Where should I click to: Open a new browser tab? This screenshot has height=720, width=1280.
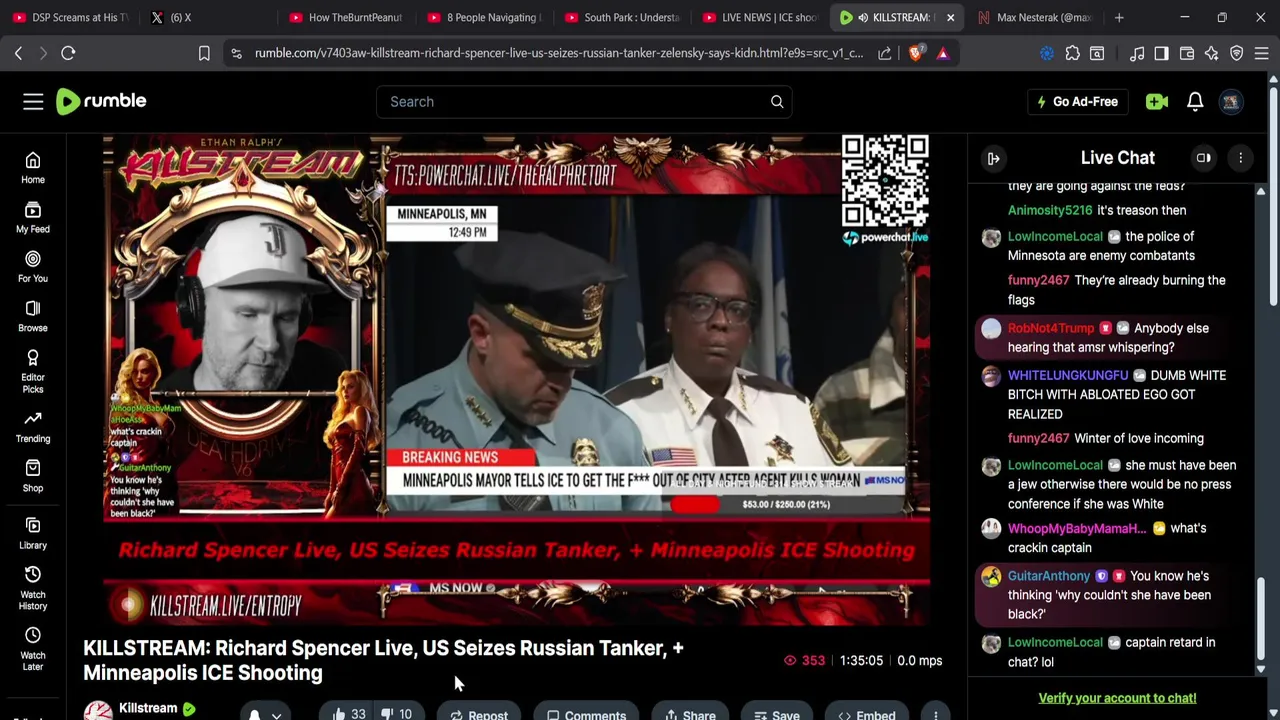(1119, 17)
